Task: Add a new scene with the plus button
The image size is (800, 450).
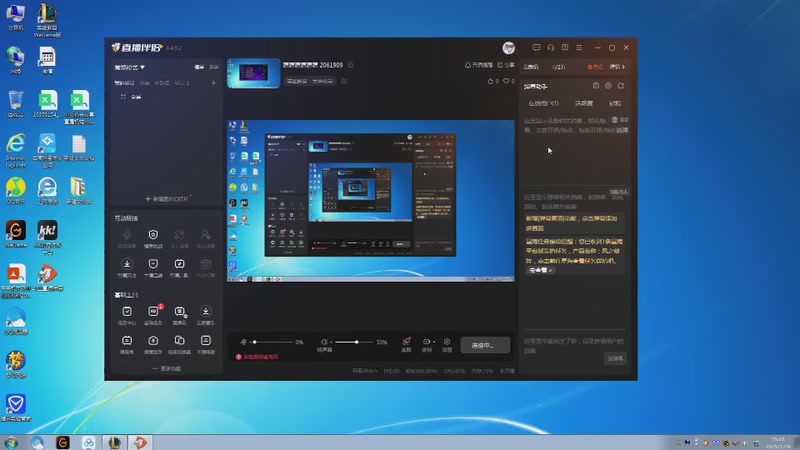Action: tap(213, 83)
